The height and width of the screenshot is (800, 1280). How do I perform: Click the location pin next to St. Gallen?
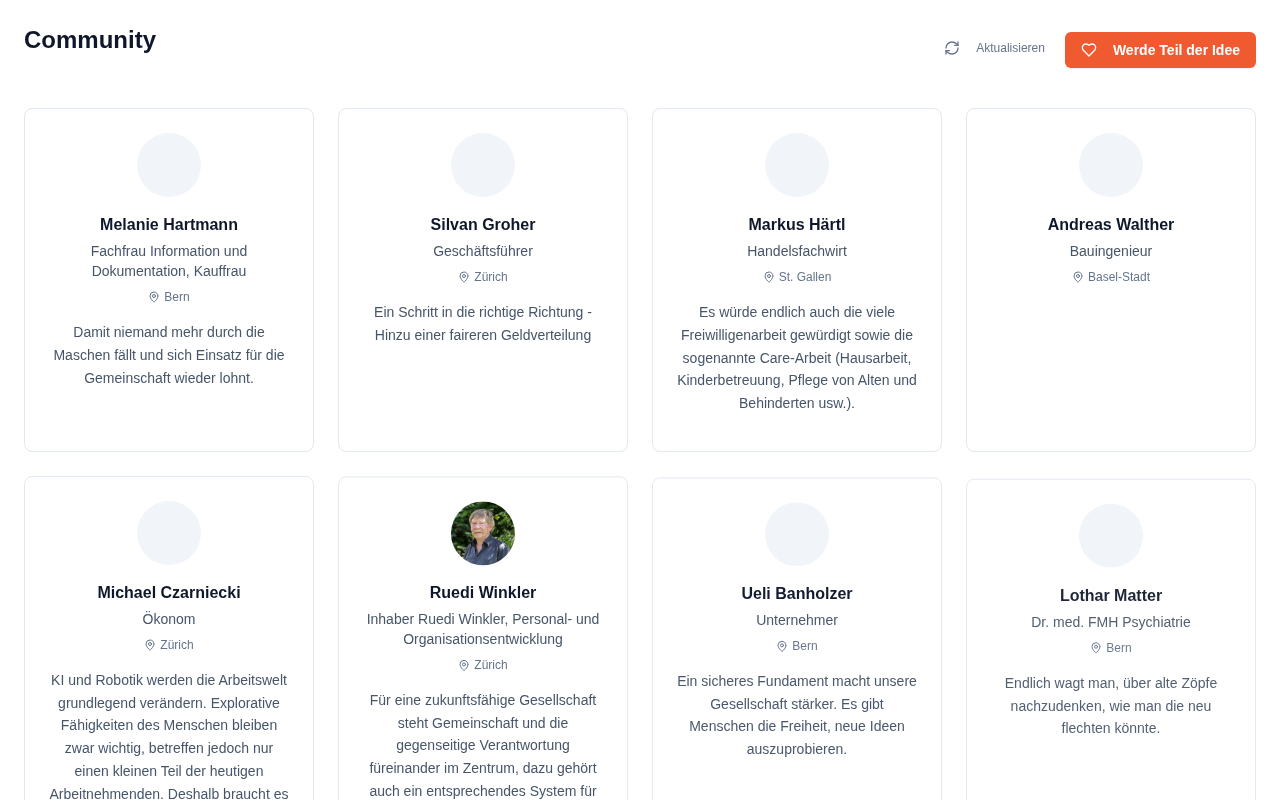769,277
